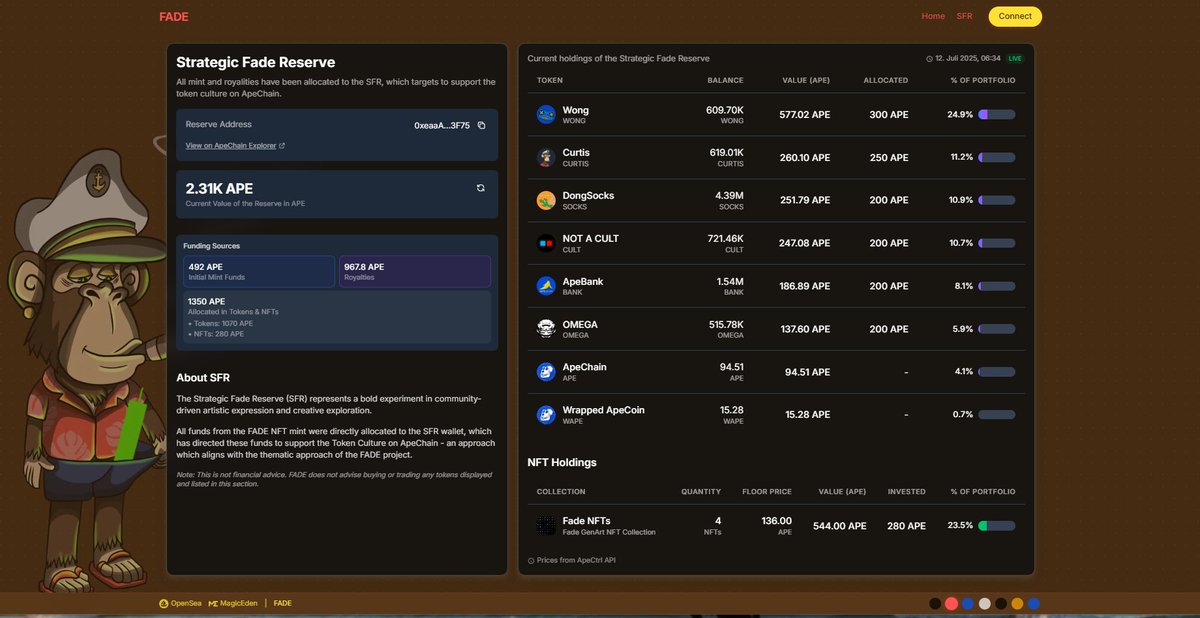This screenshot has height=618, width=1200.
Task: Select the red theme color swatch
Action: 951,604
